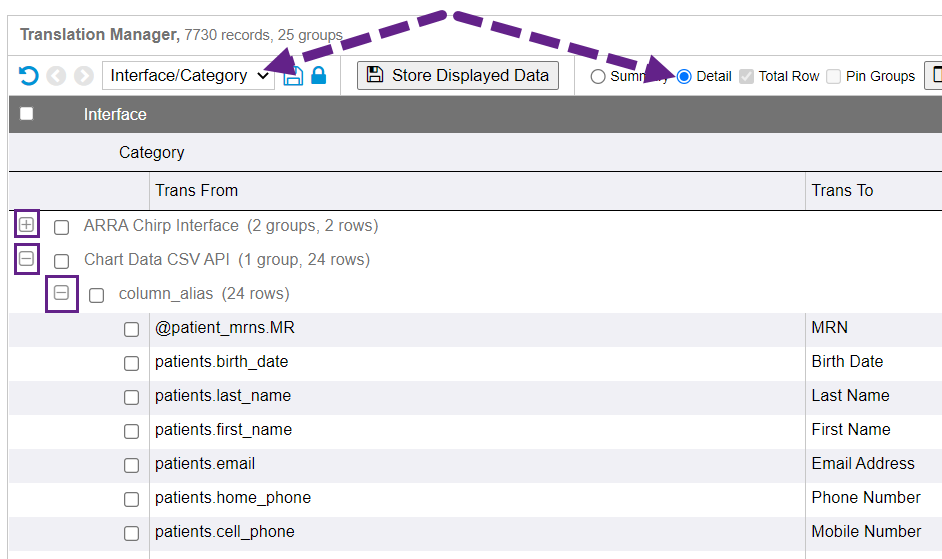Select the Summary radio button

tap(598, 77)
